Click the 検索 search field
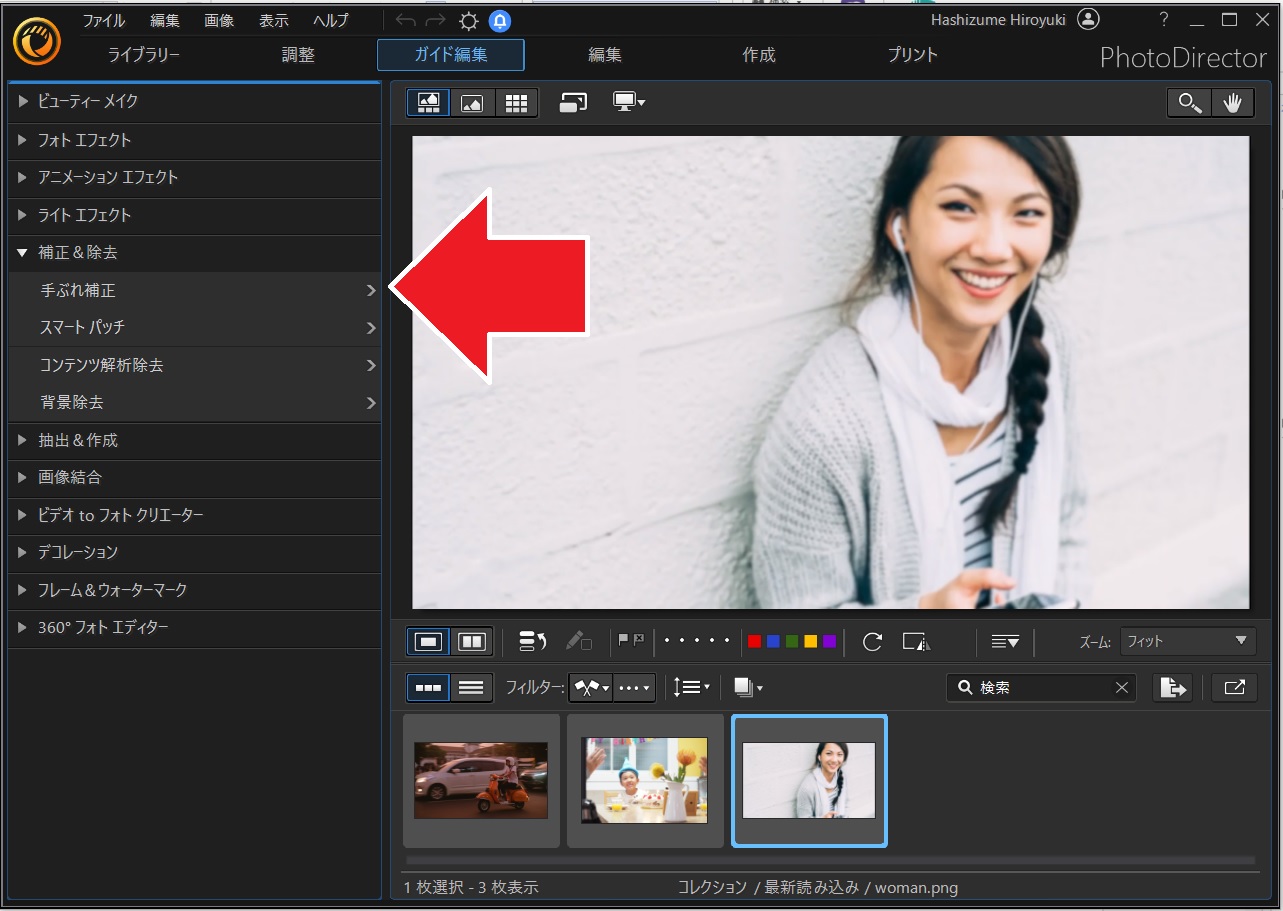This screenshot has height=911, width=1283. click(x=1041, y=687)
